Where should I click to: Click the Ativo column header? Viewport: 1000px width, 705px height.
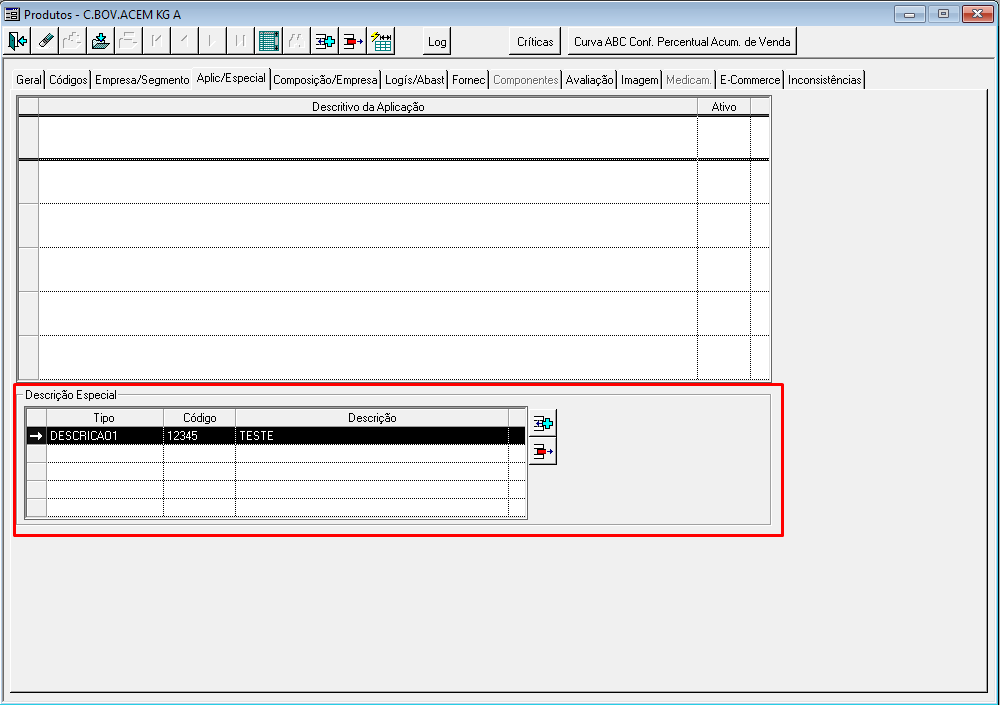click(x=724, y=107)
